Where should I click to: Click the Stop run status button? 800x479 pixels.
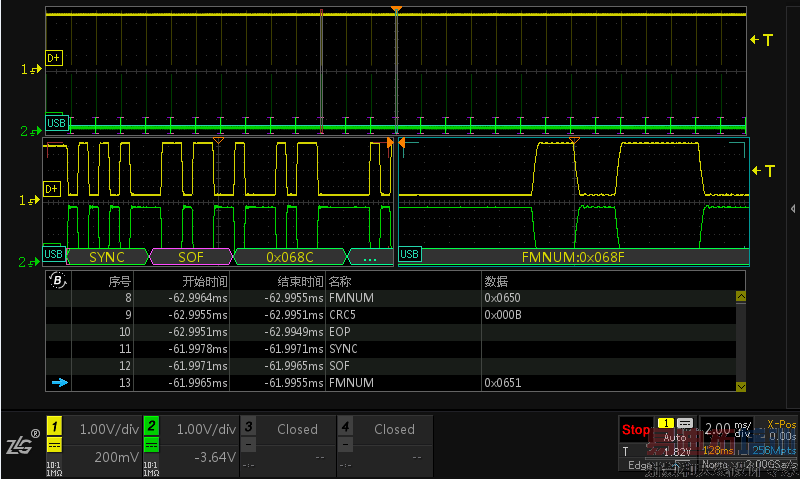click(x=635, y=430)
